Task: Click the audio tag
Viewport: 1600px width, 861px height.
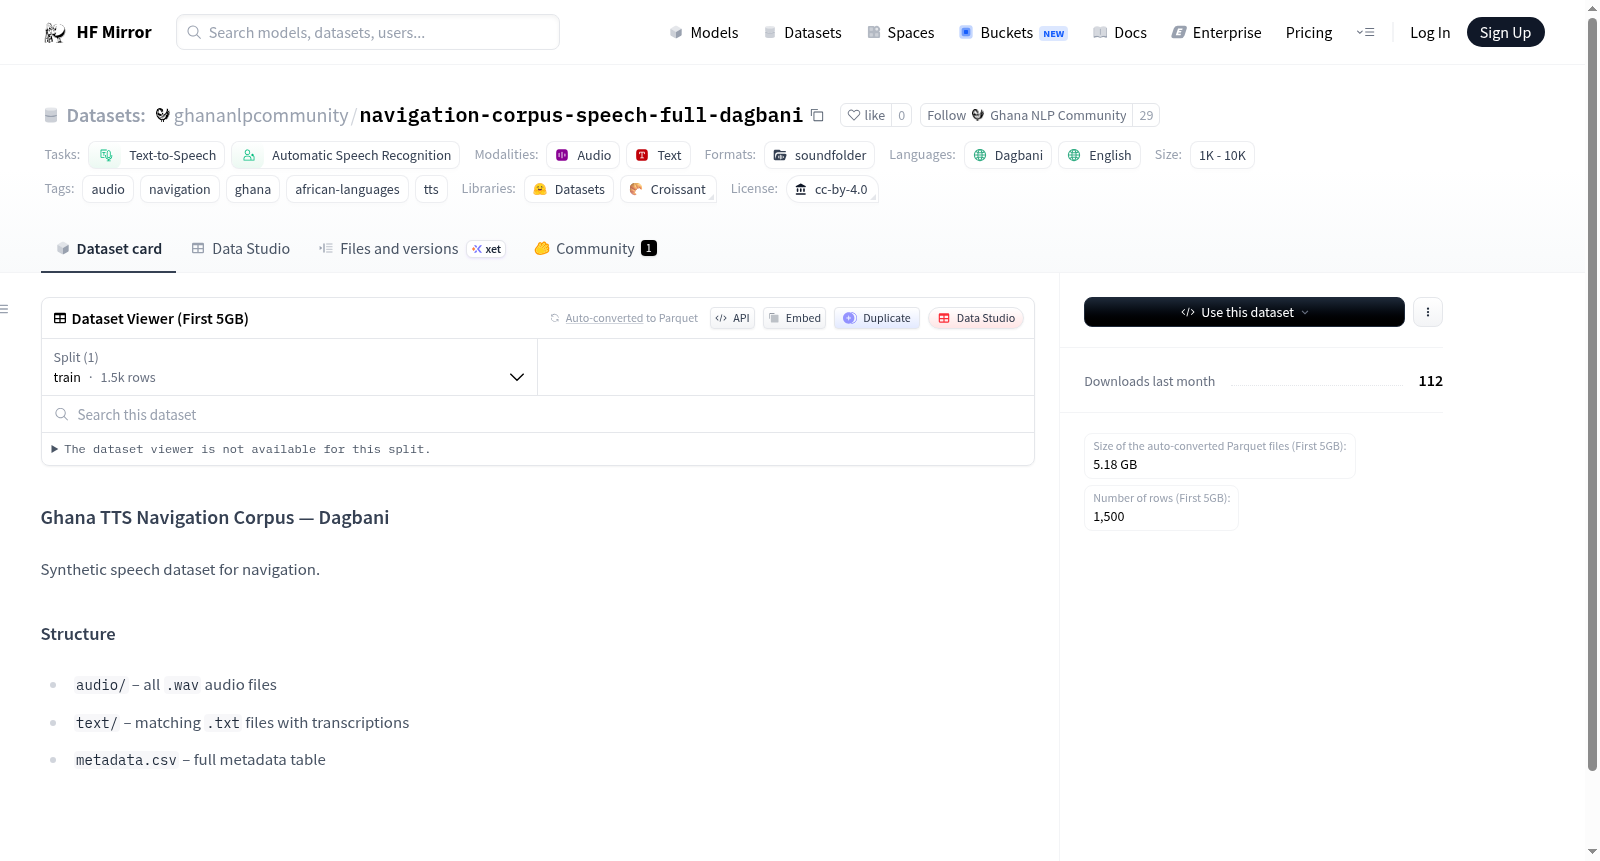Action: click(x=108, y=189)
